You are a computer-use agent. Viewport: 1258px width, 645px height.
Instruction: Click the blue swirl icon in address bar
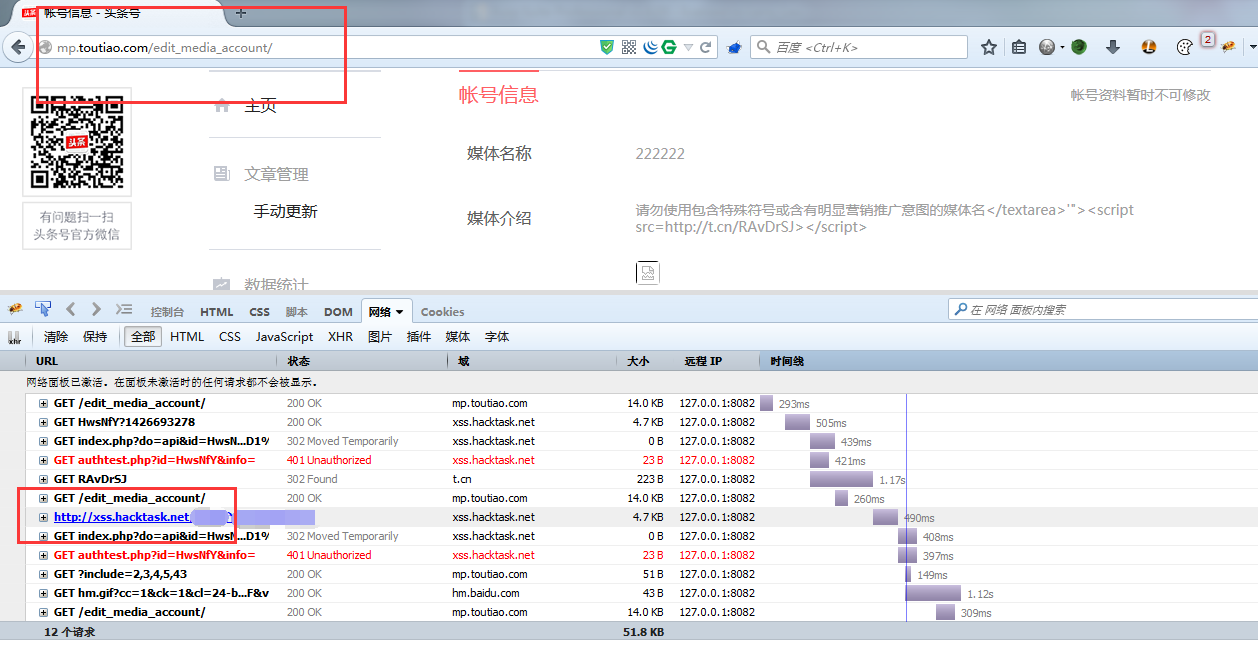(x=650, y=47)
